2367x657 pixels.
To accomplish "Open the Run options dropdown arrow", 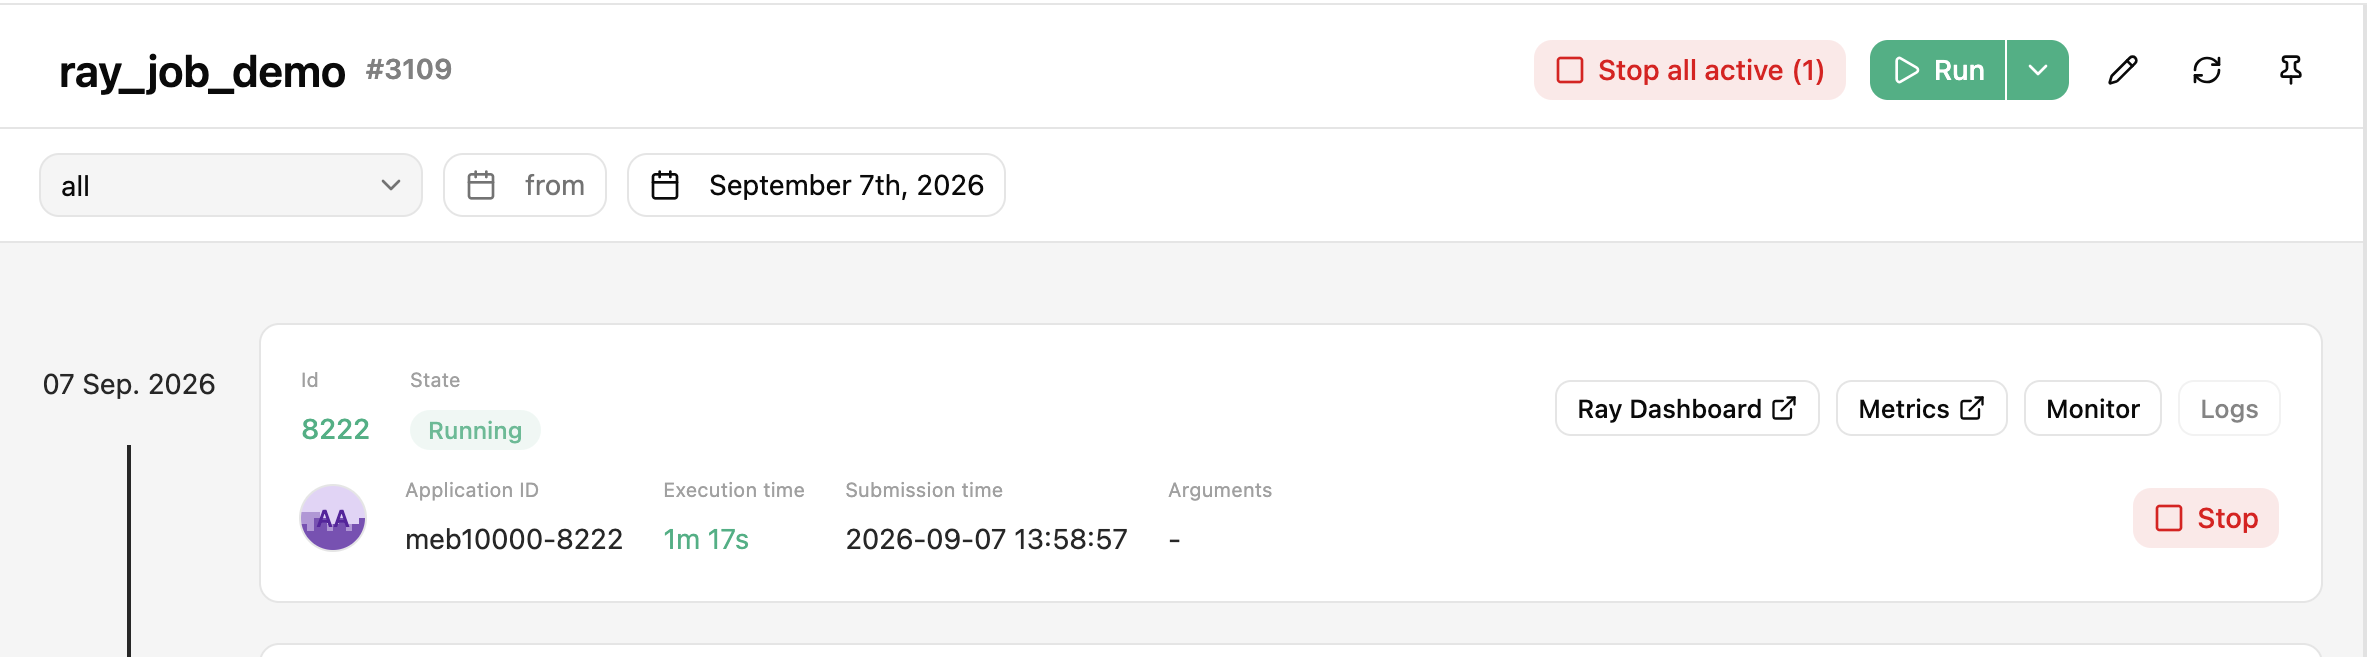I will tap(2038, 70).
